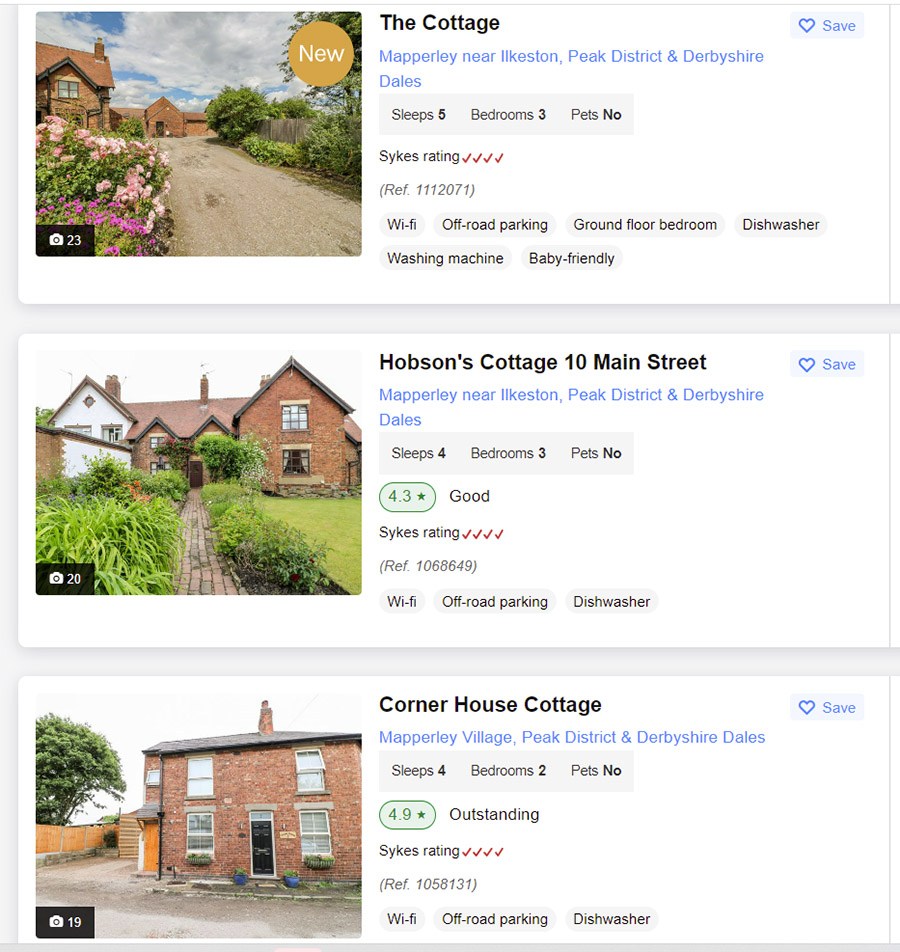Save The Cottage via heart icon
This screenshot has height=952, width=900.
coord(806,26)
